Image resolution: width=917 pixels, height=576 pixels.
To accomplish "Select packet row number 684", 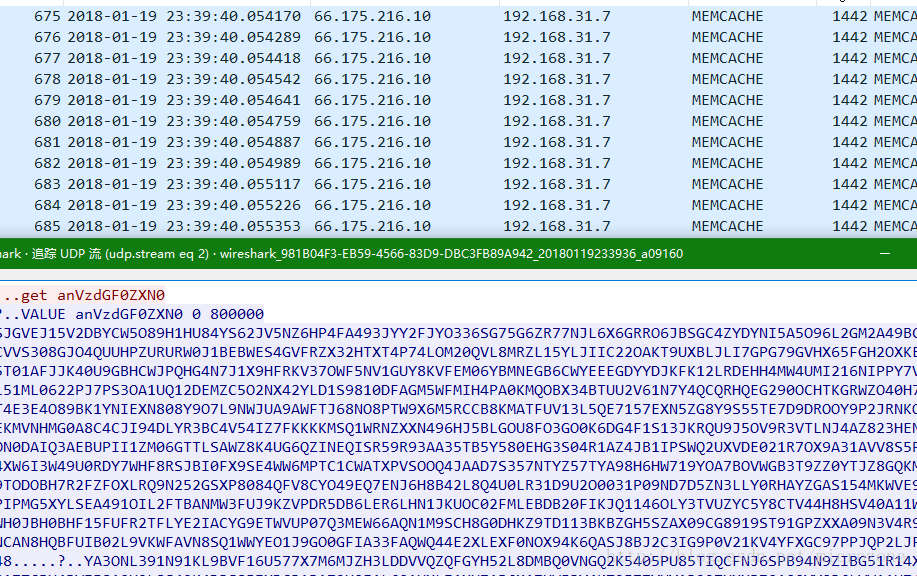I will click(x=458, y=206).
